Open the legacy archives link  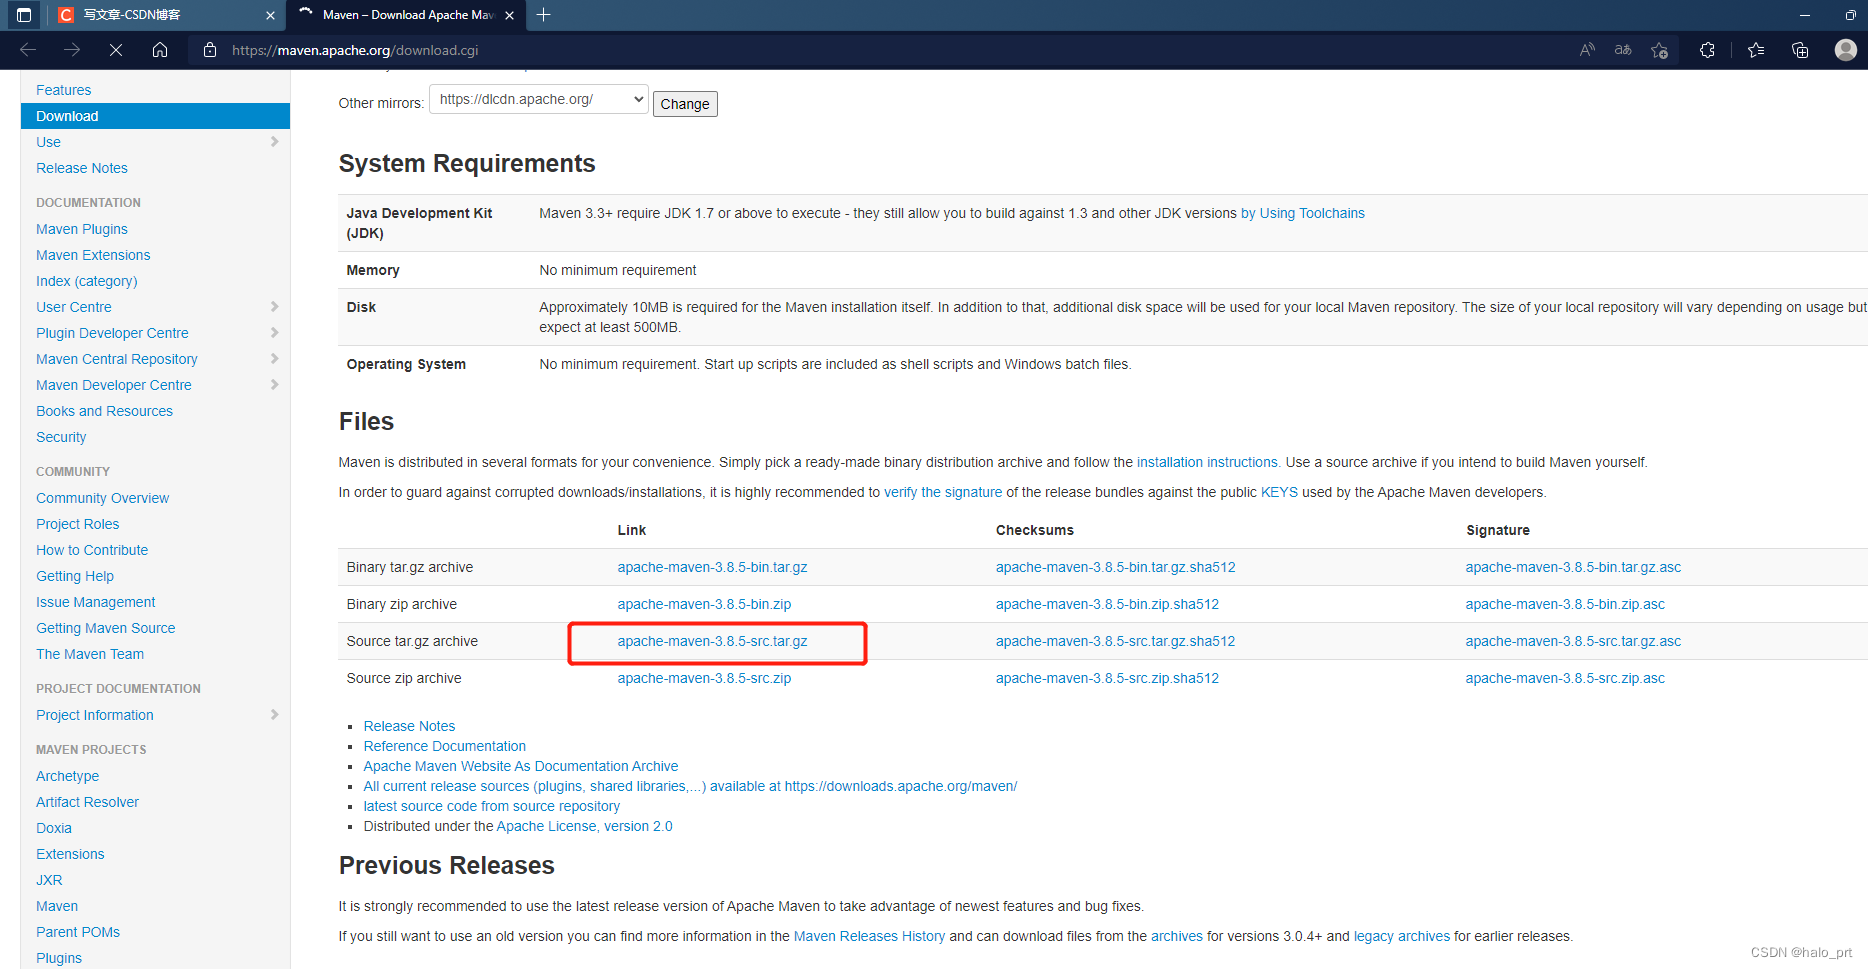[1401, 936]
